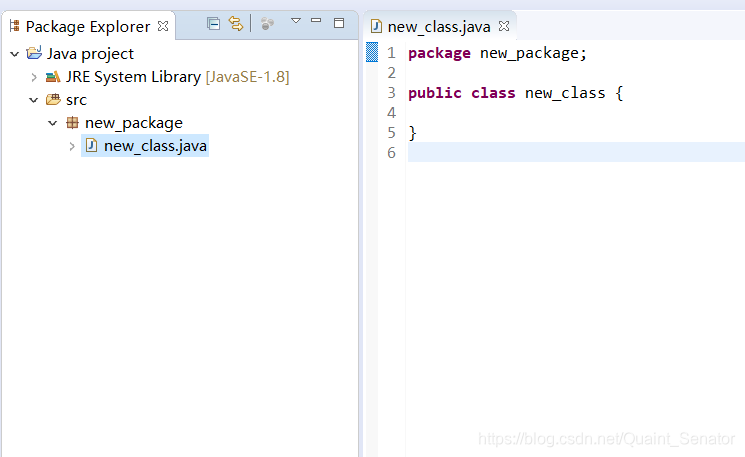This screenshot has height=457, width=745.
Task: Select the Package Explorer tab
Action: tap(88, 27)
